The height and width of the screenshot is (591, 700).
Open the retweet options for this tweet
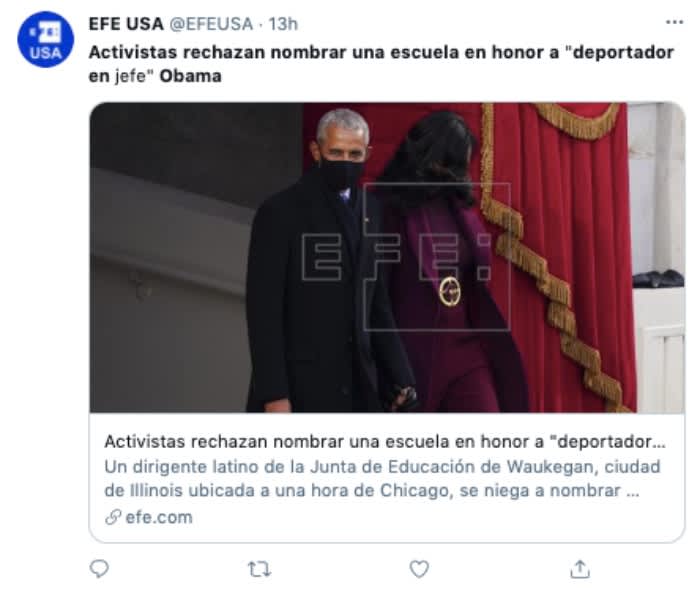(259, 569)
